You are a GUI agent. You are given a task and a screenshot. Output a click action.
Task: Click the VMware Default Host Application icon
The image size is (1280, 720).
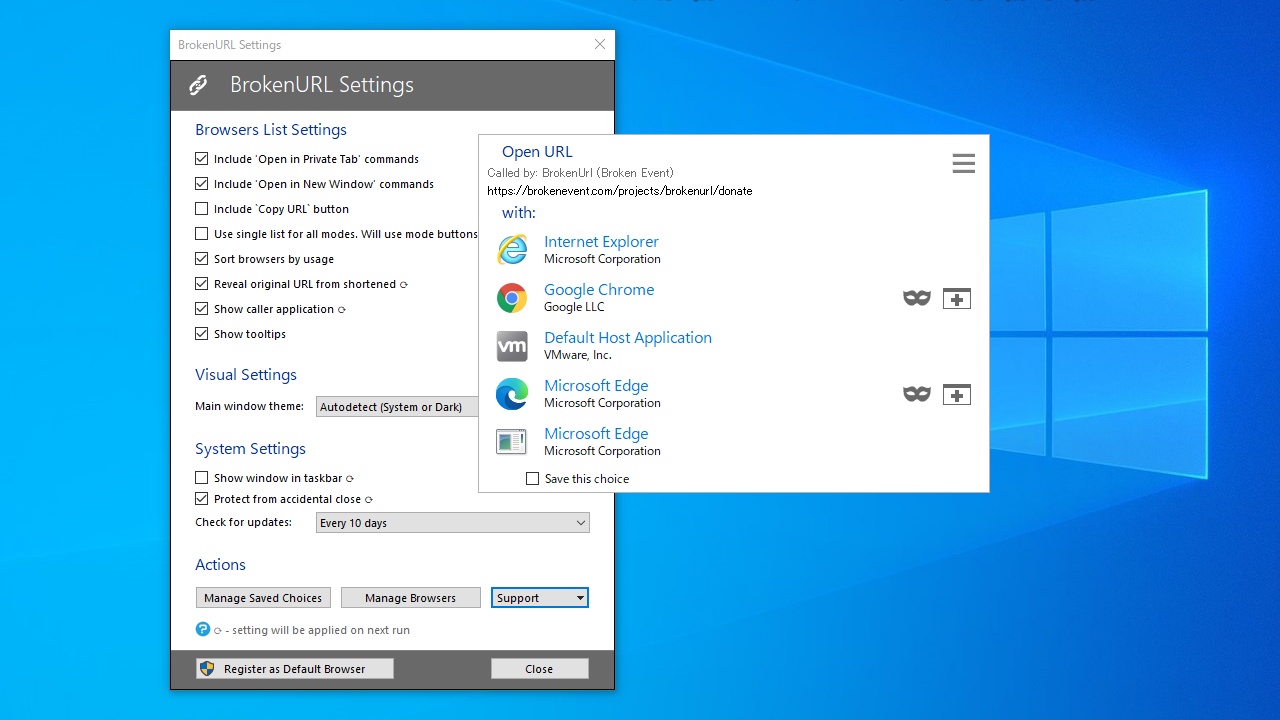[512, 346]
